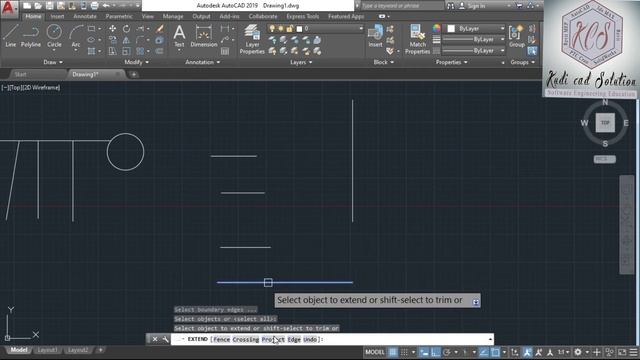Toggle object snap in status bar

pos(495,352)
